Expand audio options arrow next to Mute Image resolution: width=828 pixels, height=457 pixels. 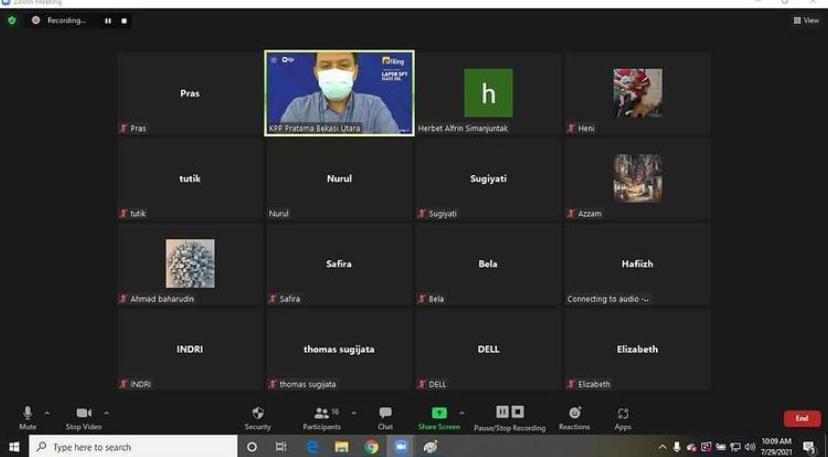point(47,413)
